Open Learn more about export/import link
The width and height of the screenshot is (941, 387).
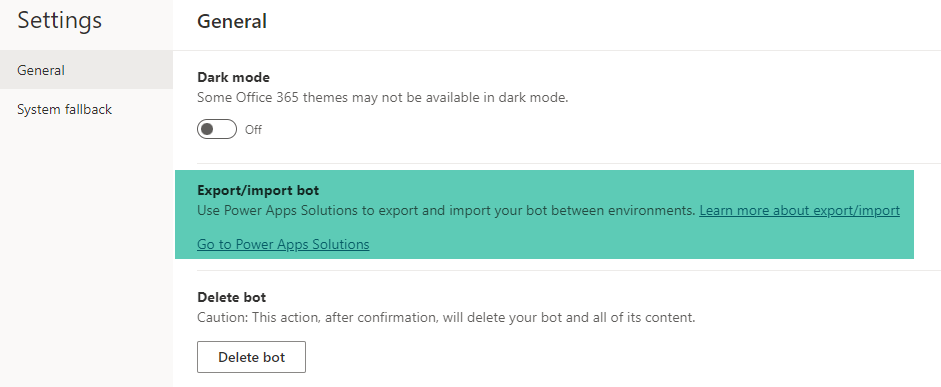point(799,211)
